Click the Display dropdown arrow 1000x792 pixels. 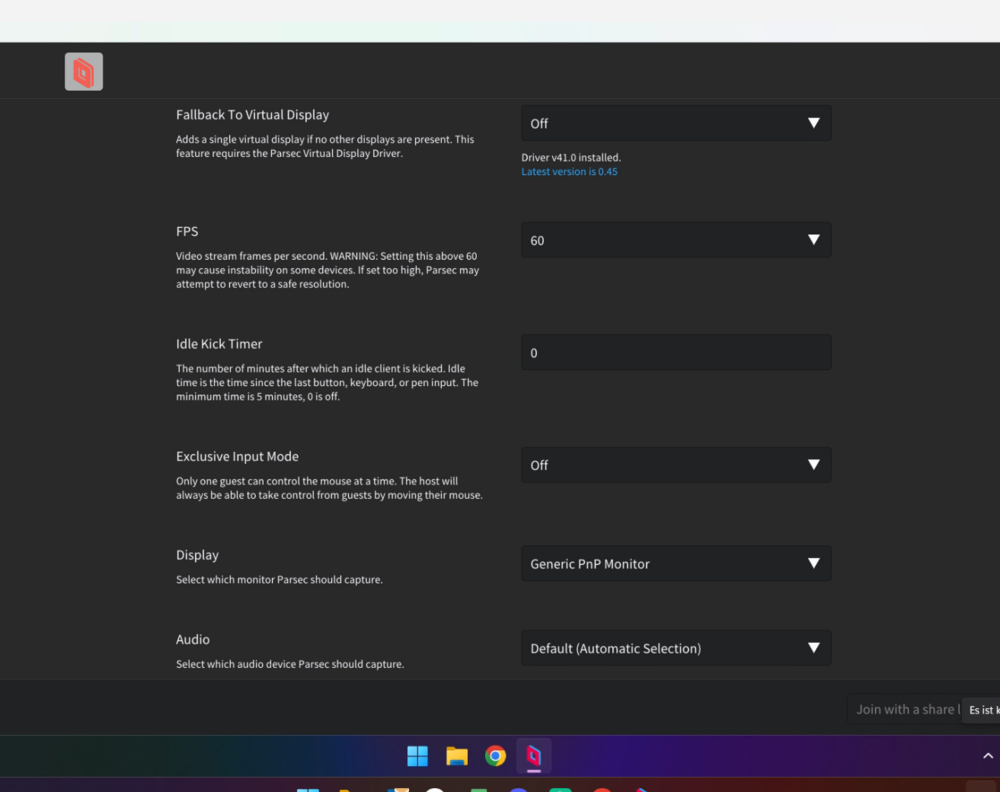pos(814,563)
